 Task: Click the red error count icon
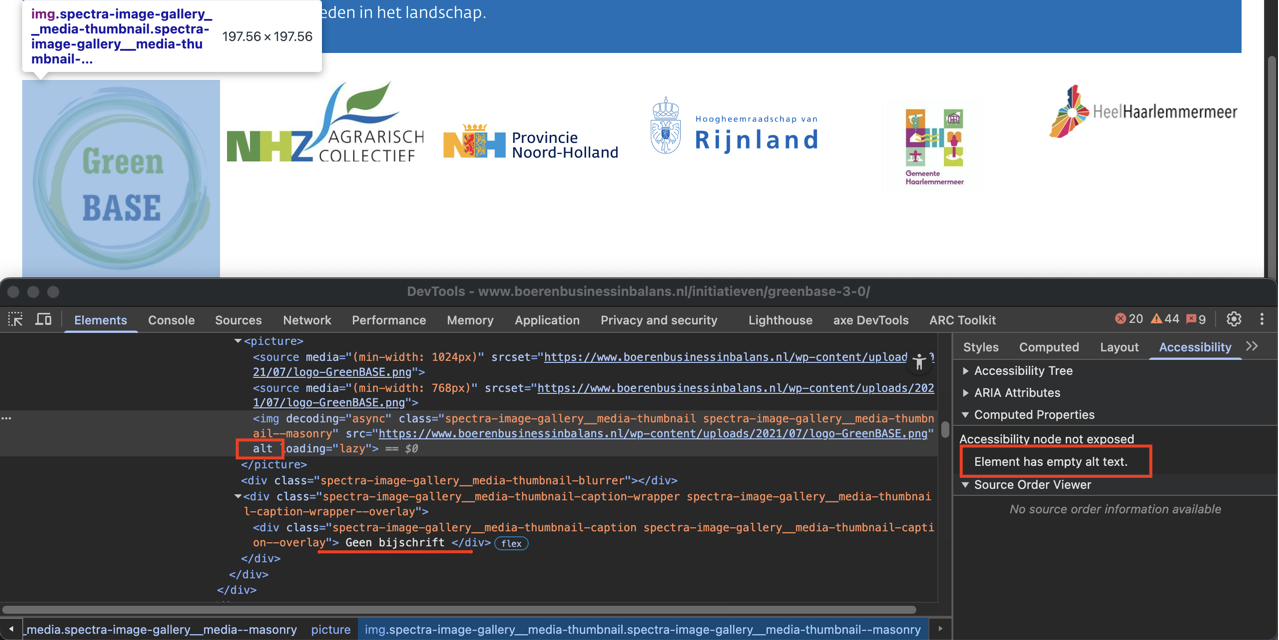coord(1121,319)
